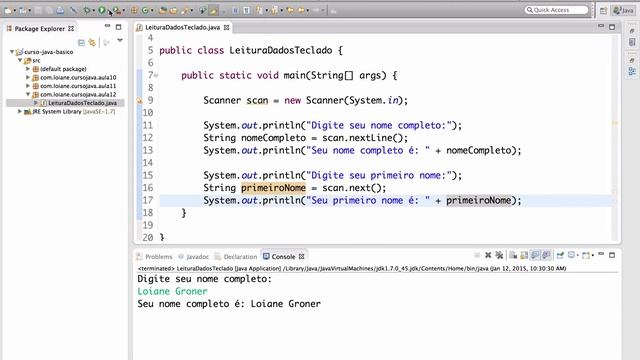Open the Display Selected Console dropdown
640x360 pixels.
[578, 256]
